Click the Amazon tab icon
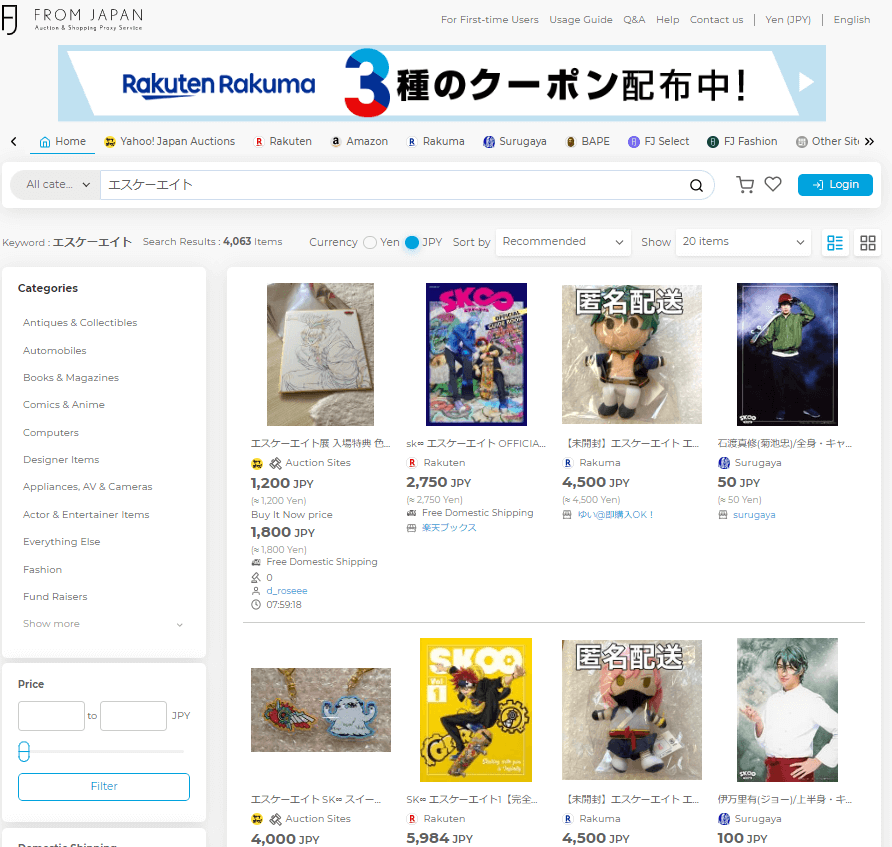The height and width of the screenshot is (847, 892). (336, 141)
